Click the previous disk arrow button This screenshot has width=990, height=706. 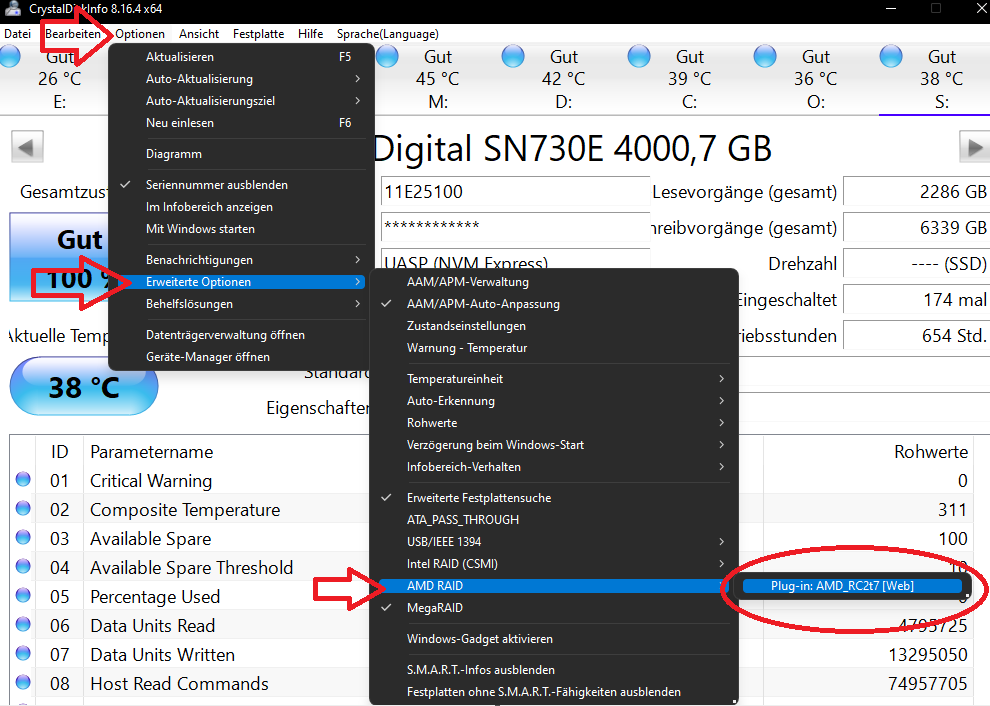pyautogui.click(x=27, y=147)
